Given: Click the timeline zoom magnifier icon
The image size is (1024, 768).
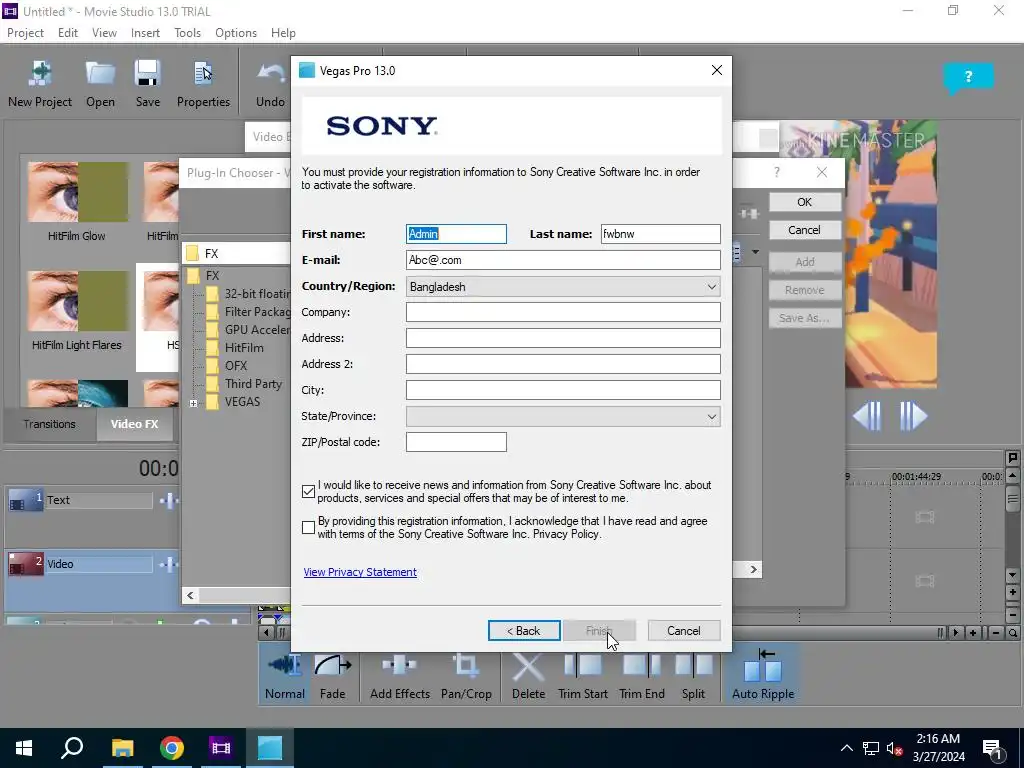Looking at the screenshot, I should coord(1012,632).
